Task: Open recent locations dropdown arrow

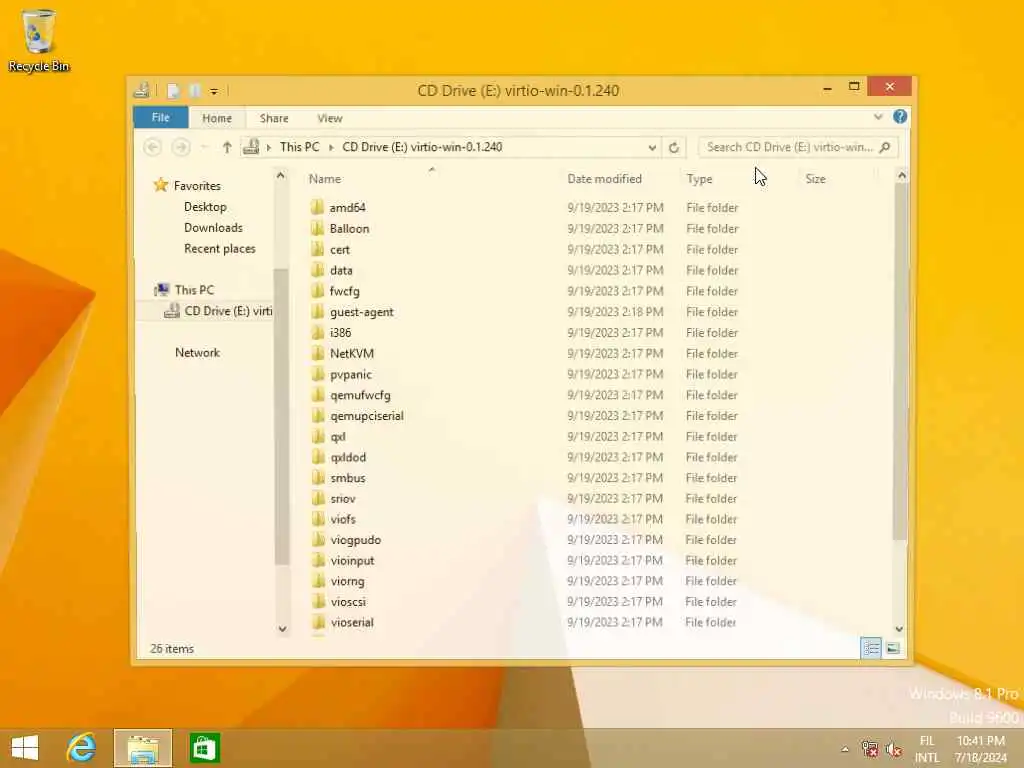Action: tap(204, 148)
